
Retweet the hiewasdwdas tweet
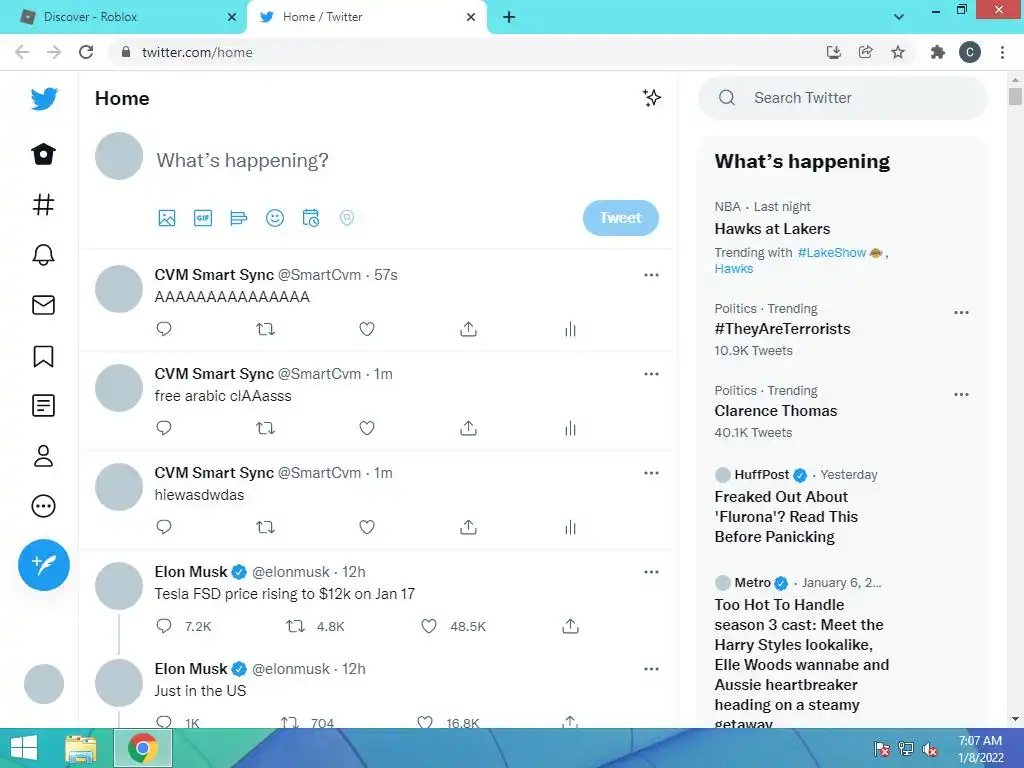265,527
